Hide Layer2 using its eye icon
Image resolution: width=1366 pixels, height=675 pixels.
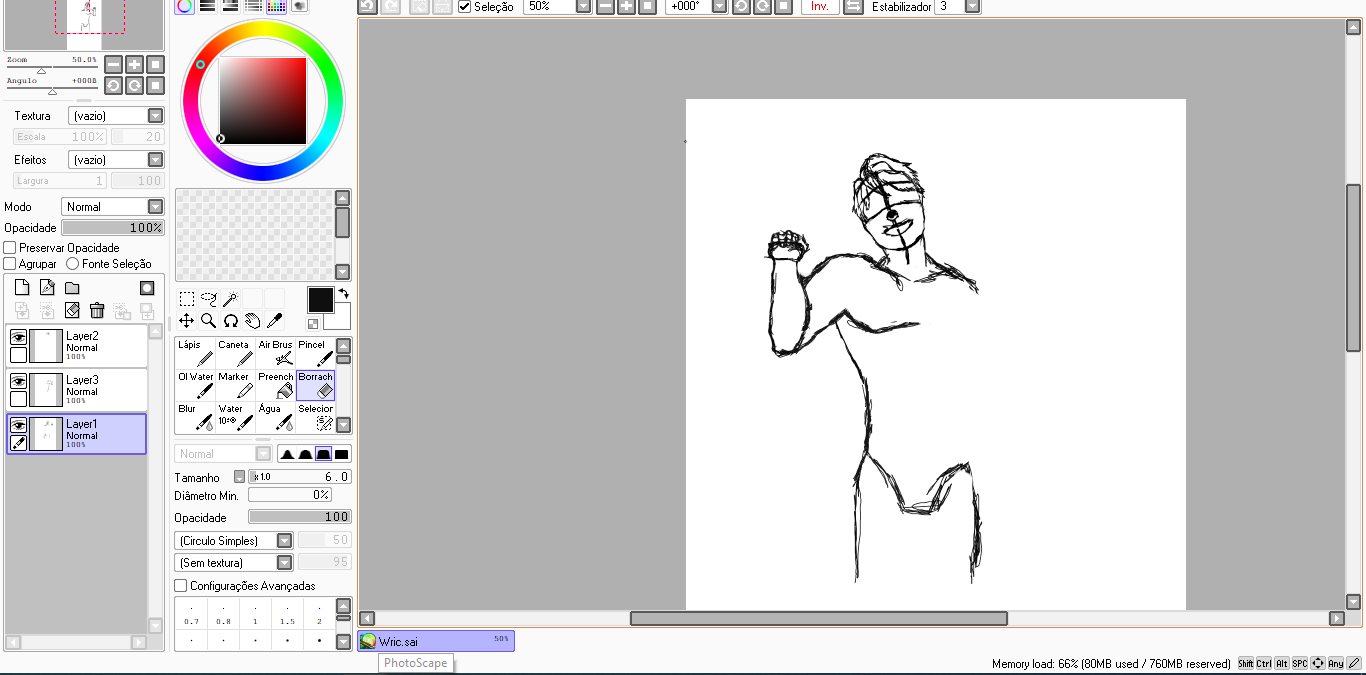[x=18, y=338]
